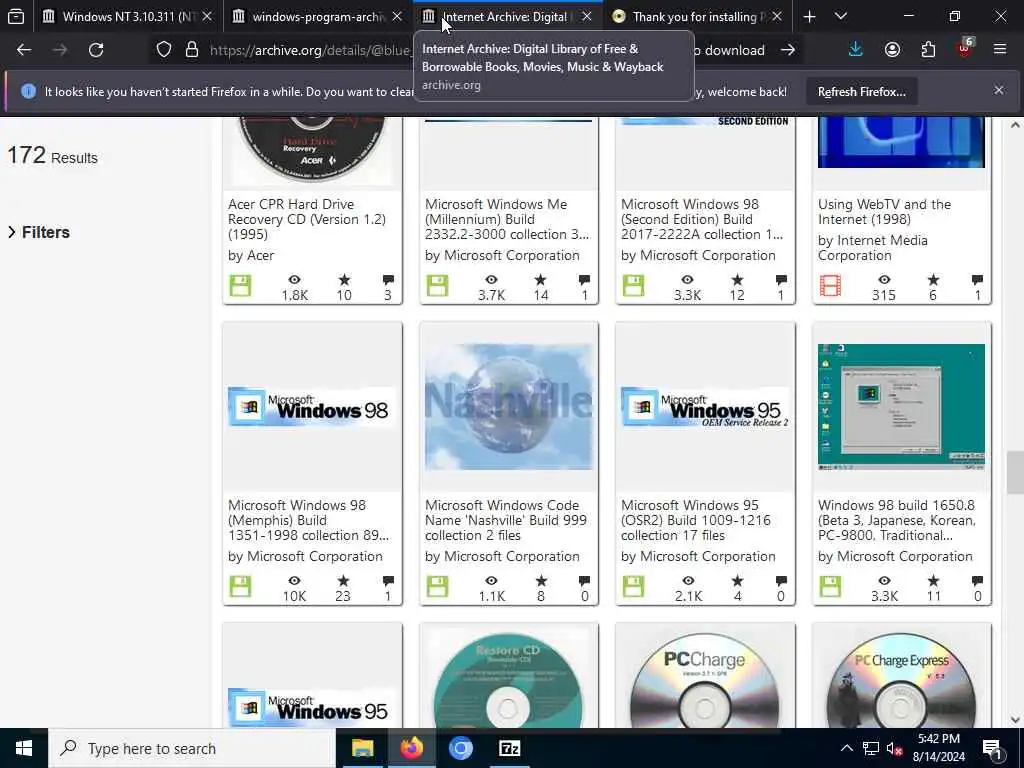Click movie film icon on WebTV card
This screenshot has height=768, width=1024.
pyautogui.click(x=830, y=285)
